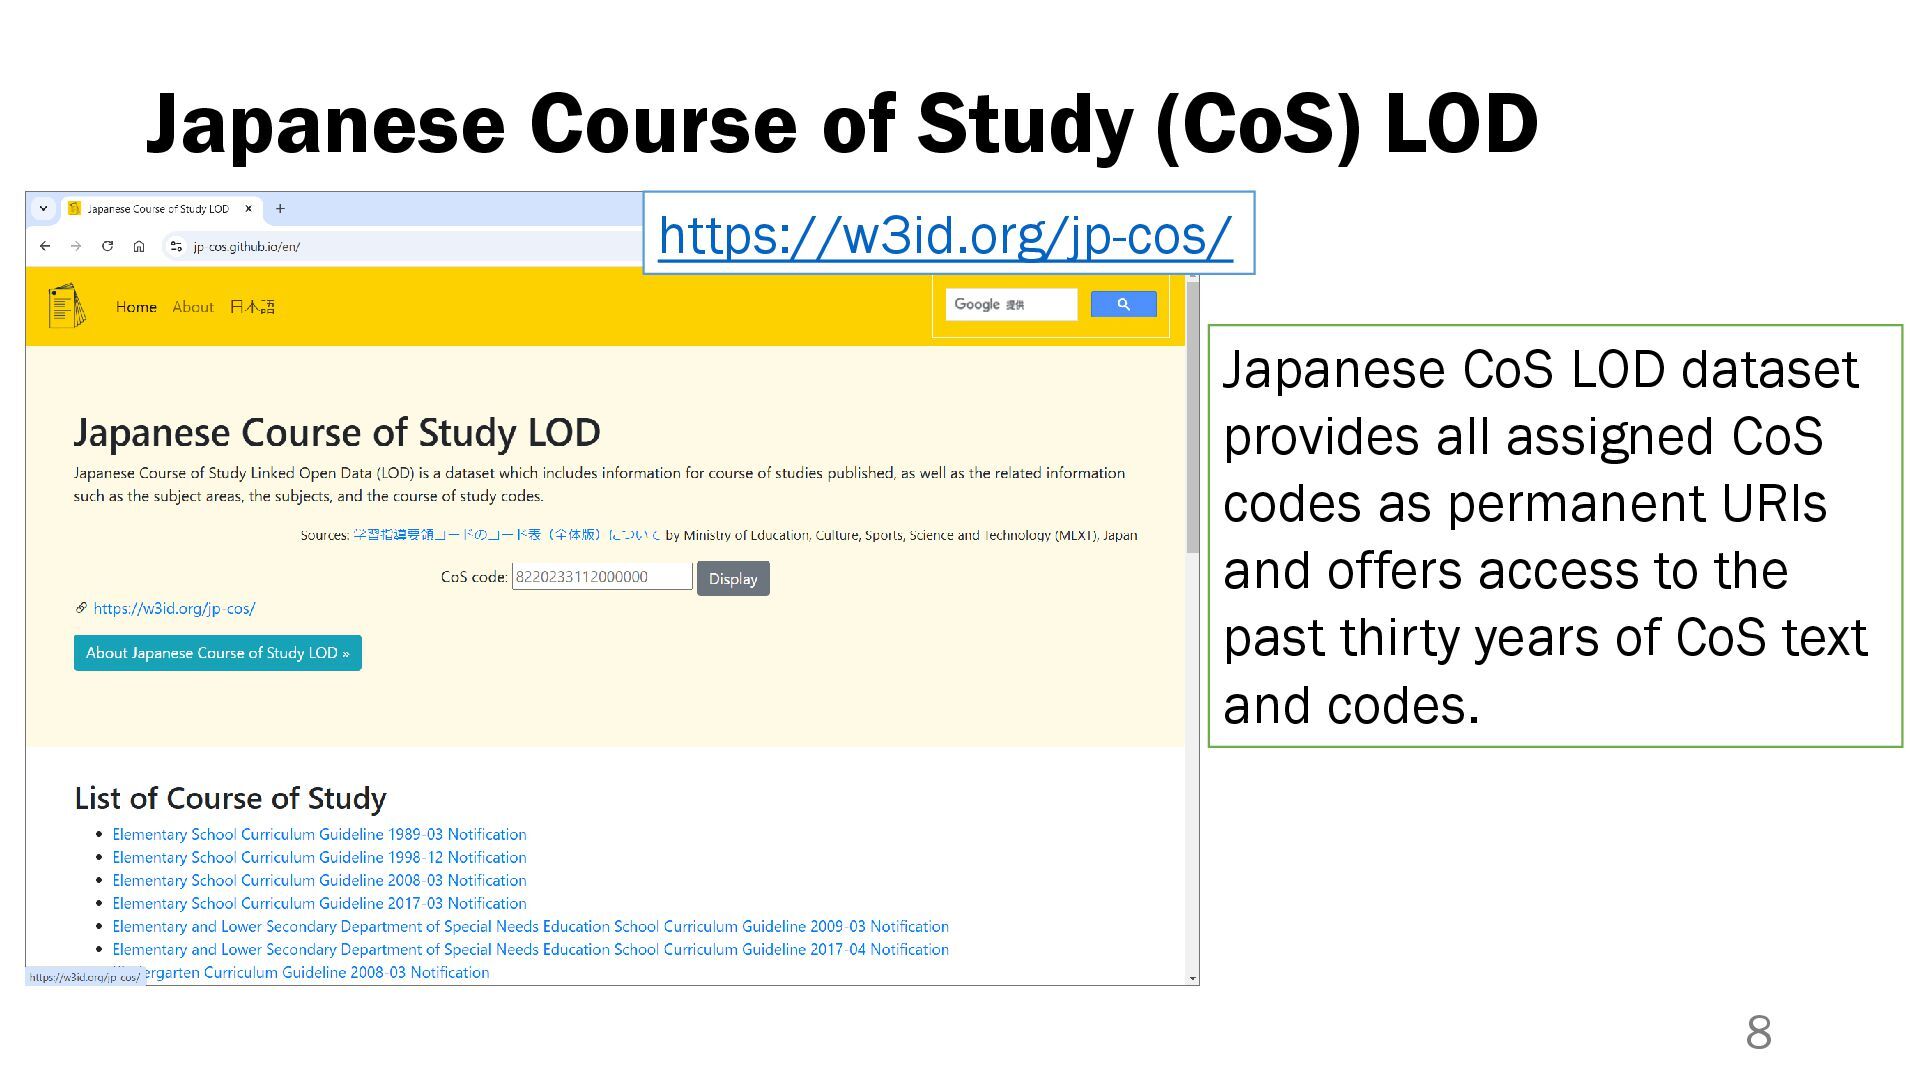The width and height of the screenshot is (1920, 1080).
Task: Open the large w3id.org/jp-cos hyperlink
Action: (x=944, y=236)
